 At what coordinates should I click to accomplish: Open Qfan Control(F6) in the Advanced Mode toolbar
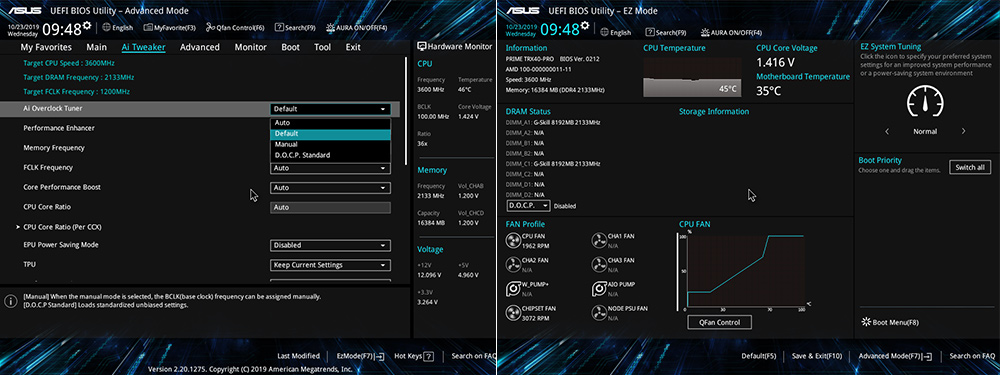pos(235,27)
